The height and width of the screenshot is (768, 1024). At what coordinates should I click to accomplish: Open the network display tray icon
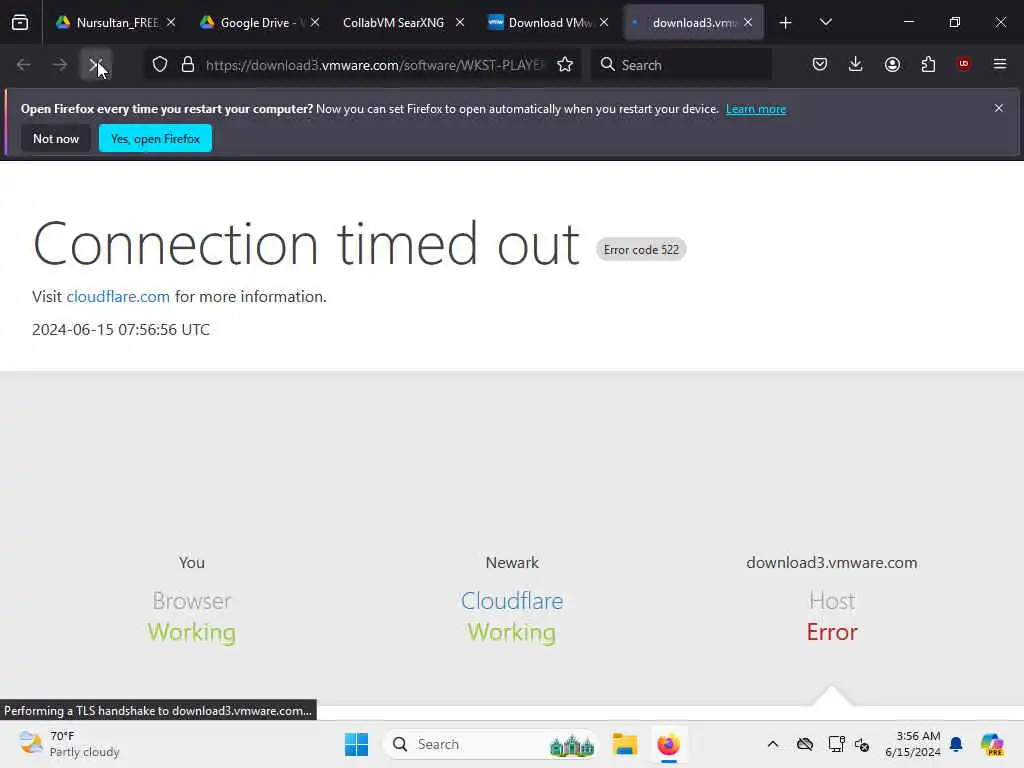click(836, 744)
